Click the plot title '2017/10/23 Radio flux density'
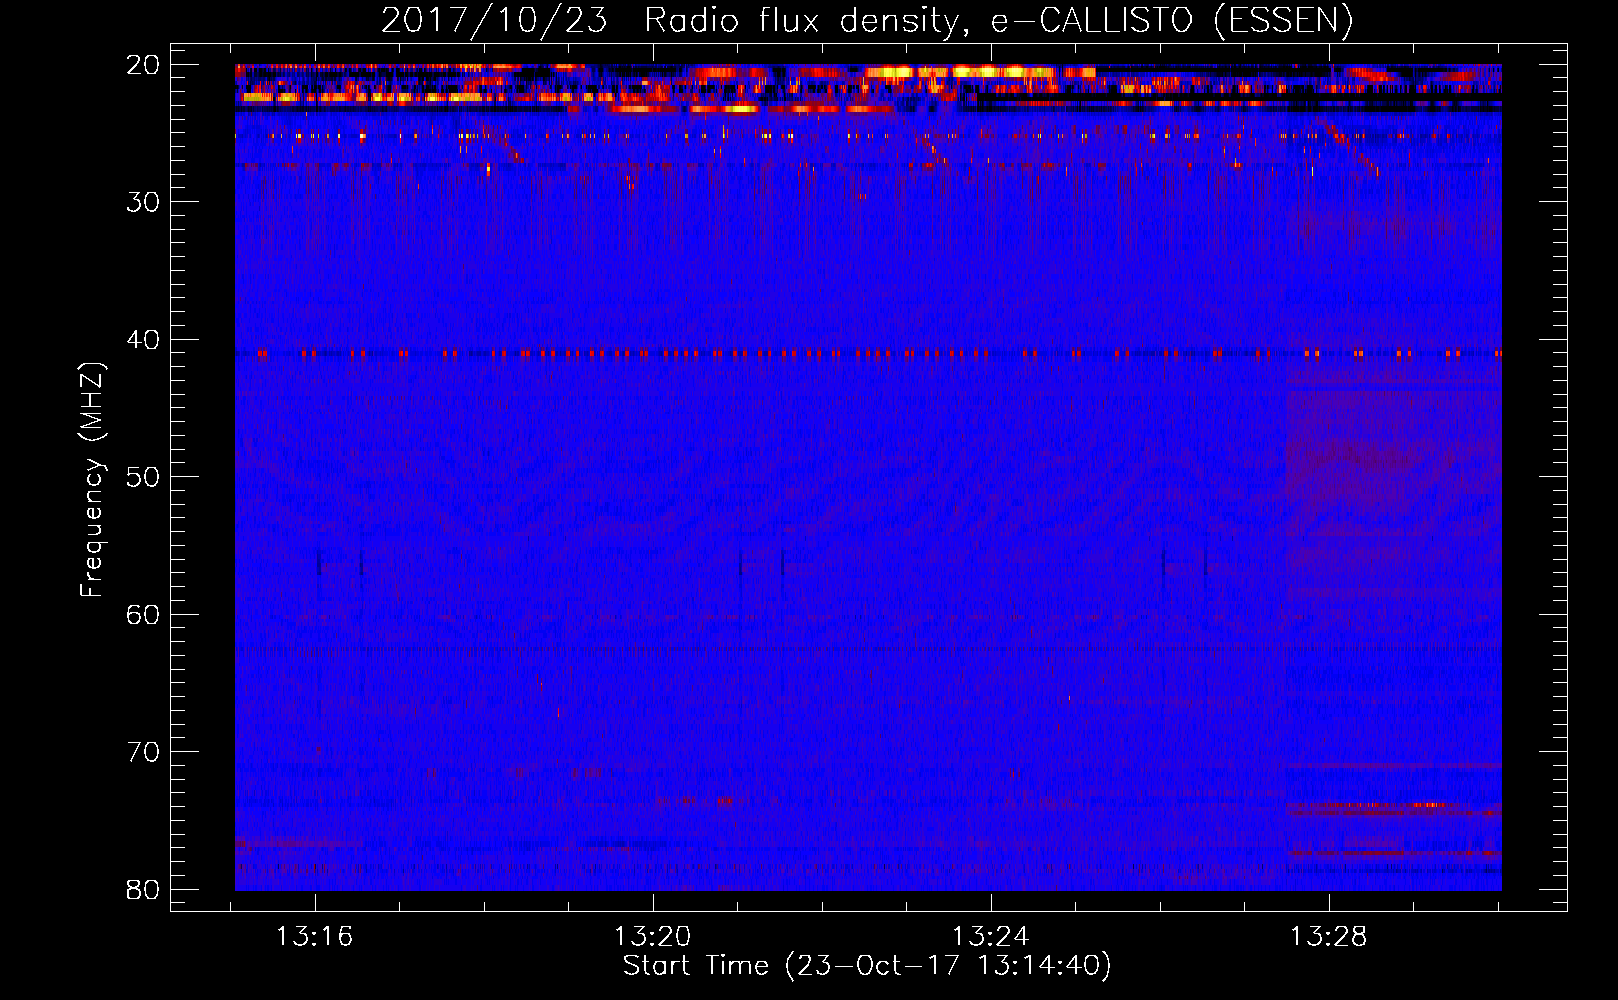This screenshot has height=1000, width=1618. (x=866, y=20)
